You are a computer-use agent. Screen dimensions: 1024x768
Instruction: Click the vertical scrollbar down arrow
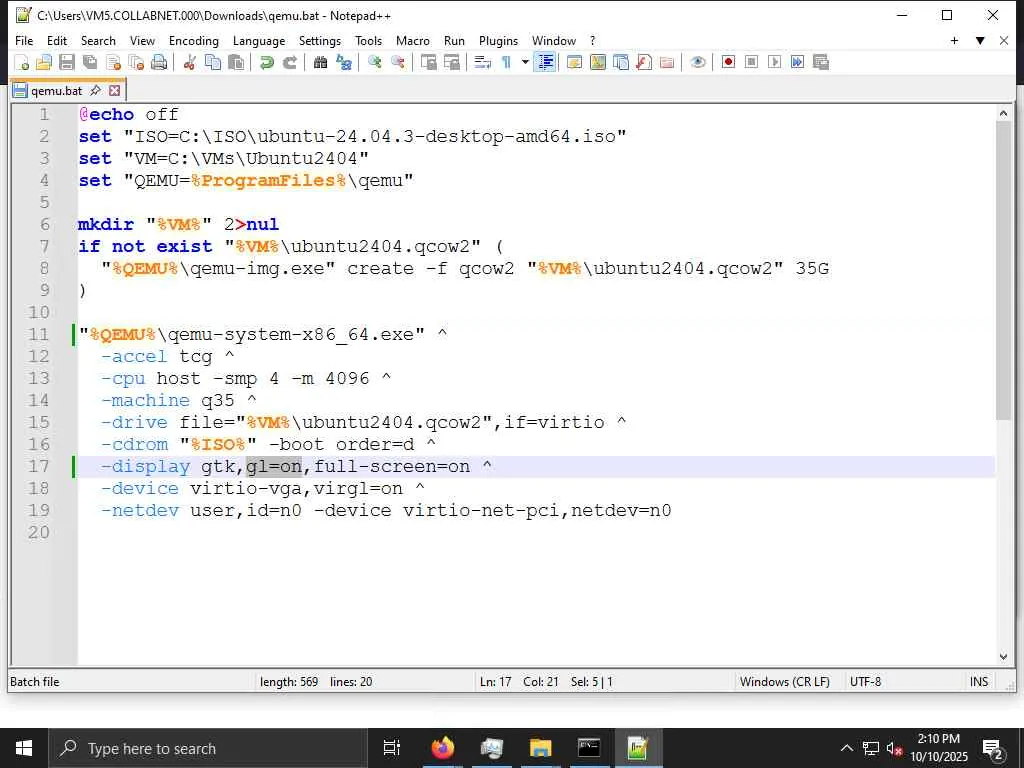point(1003,657)
